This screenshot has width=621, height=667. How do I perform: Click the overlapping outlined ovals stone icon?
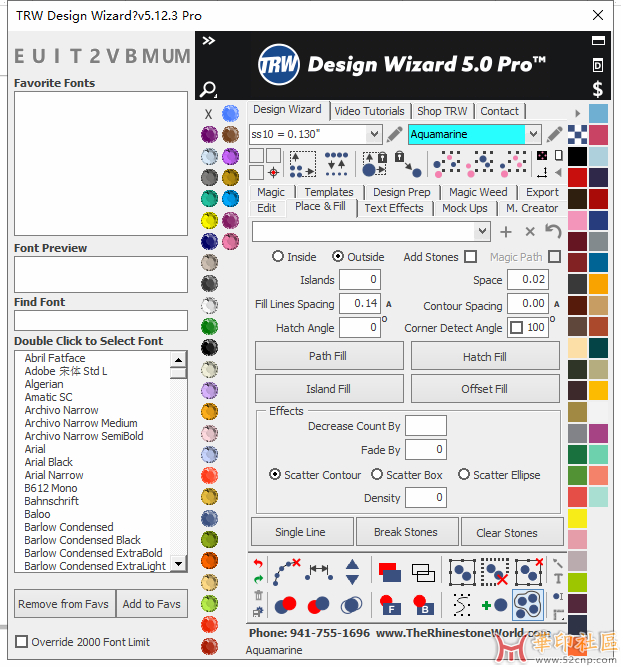(x=351, y=605)
